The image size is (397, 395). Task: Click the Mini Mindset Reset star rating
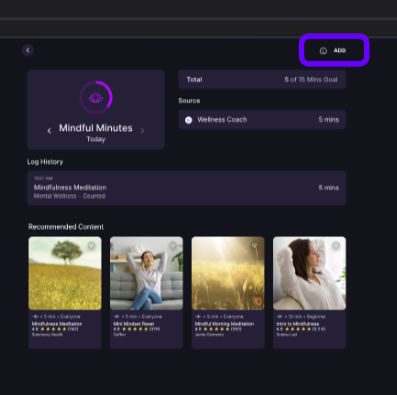[x=135, y=329]
